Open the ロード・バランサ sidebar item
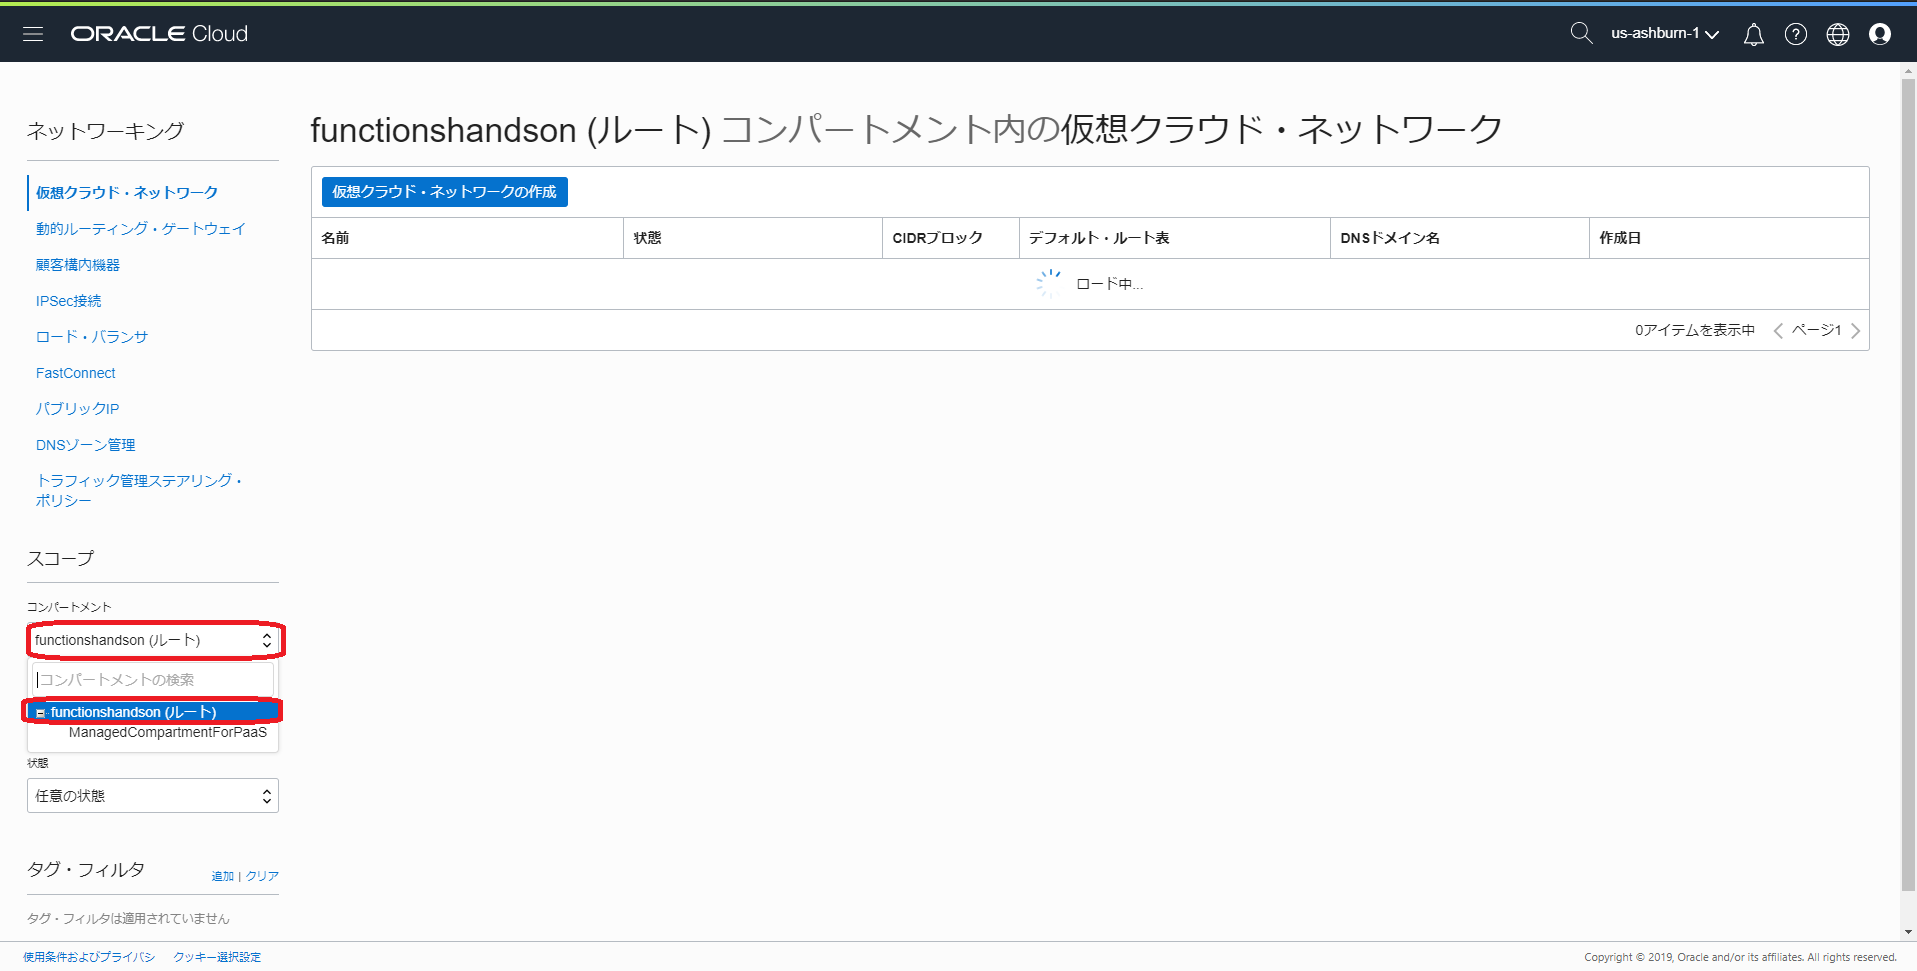 [92, 337]
